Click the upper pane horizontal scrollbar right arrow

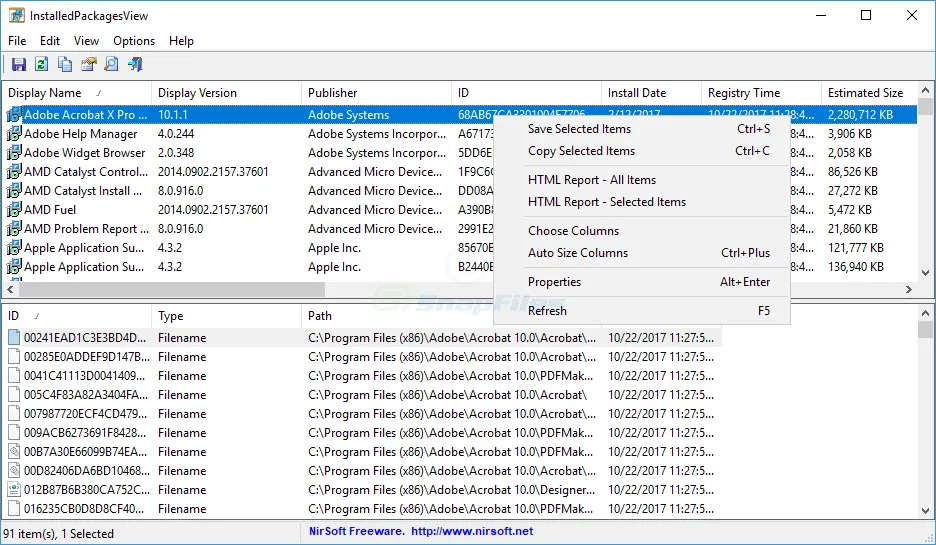[909, 290]
